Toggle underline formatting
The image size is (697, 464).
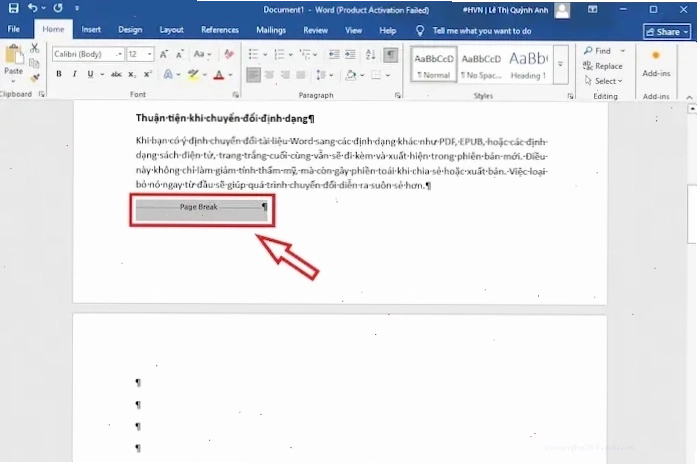(x=90, y=74)
